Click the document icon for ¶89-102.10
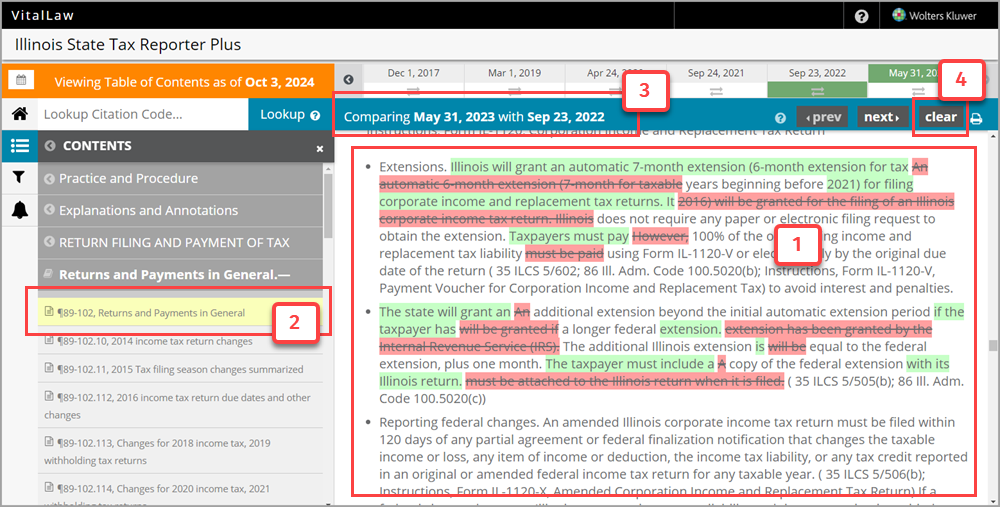The height and width of the screenshot is (507, 1000). 48,340
